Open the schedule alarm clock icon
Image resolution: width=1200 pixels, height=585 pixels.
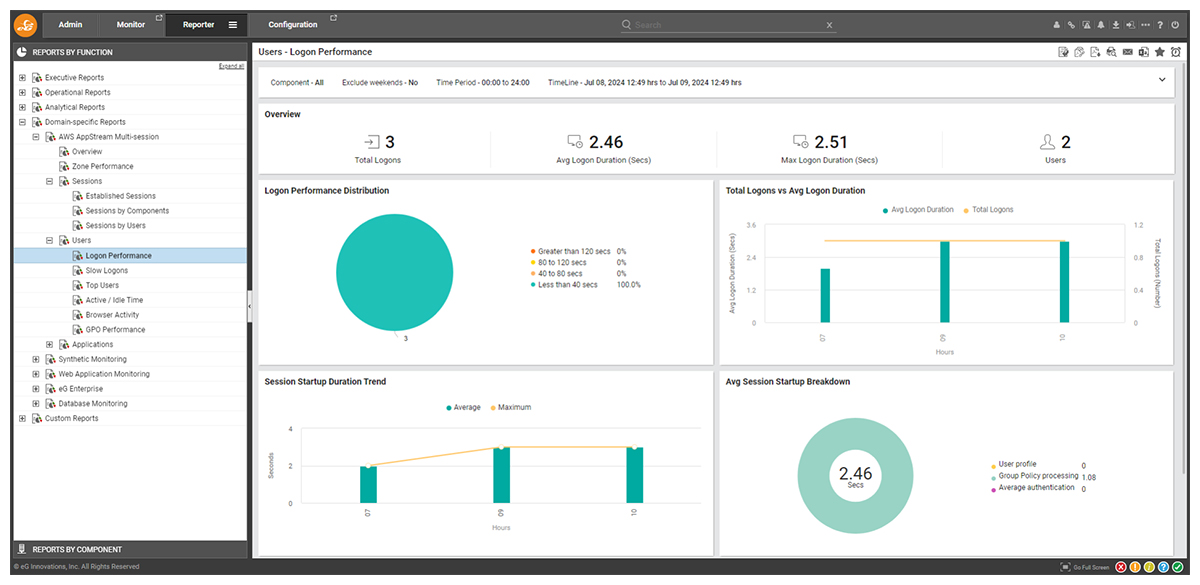pos(1175,52)
